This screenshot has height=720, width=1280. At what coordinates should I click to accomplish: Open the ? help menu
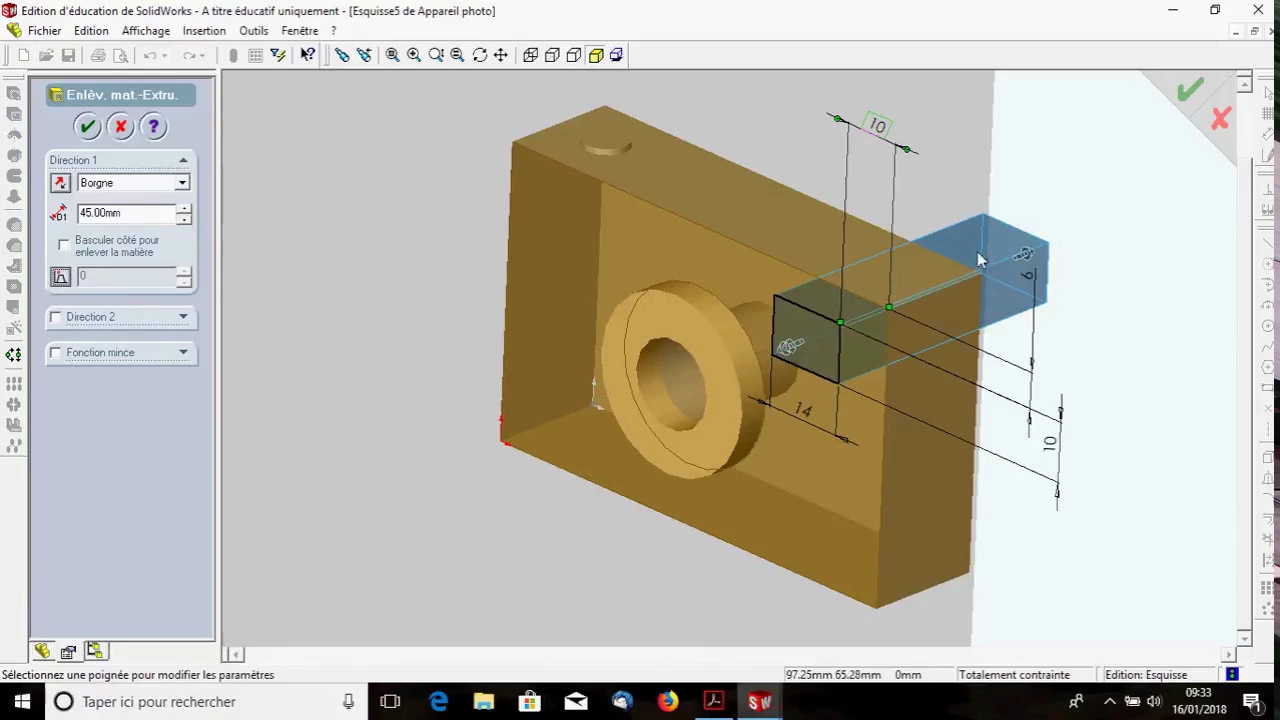(334, 31)
